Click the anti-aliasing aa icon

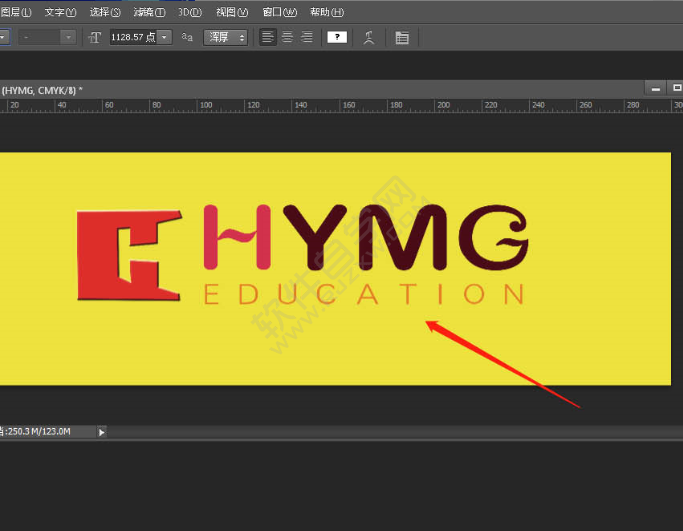(187, 37)
